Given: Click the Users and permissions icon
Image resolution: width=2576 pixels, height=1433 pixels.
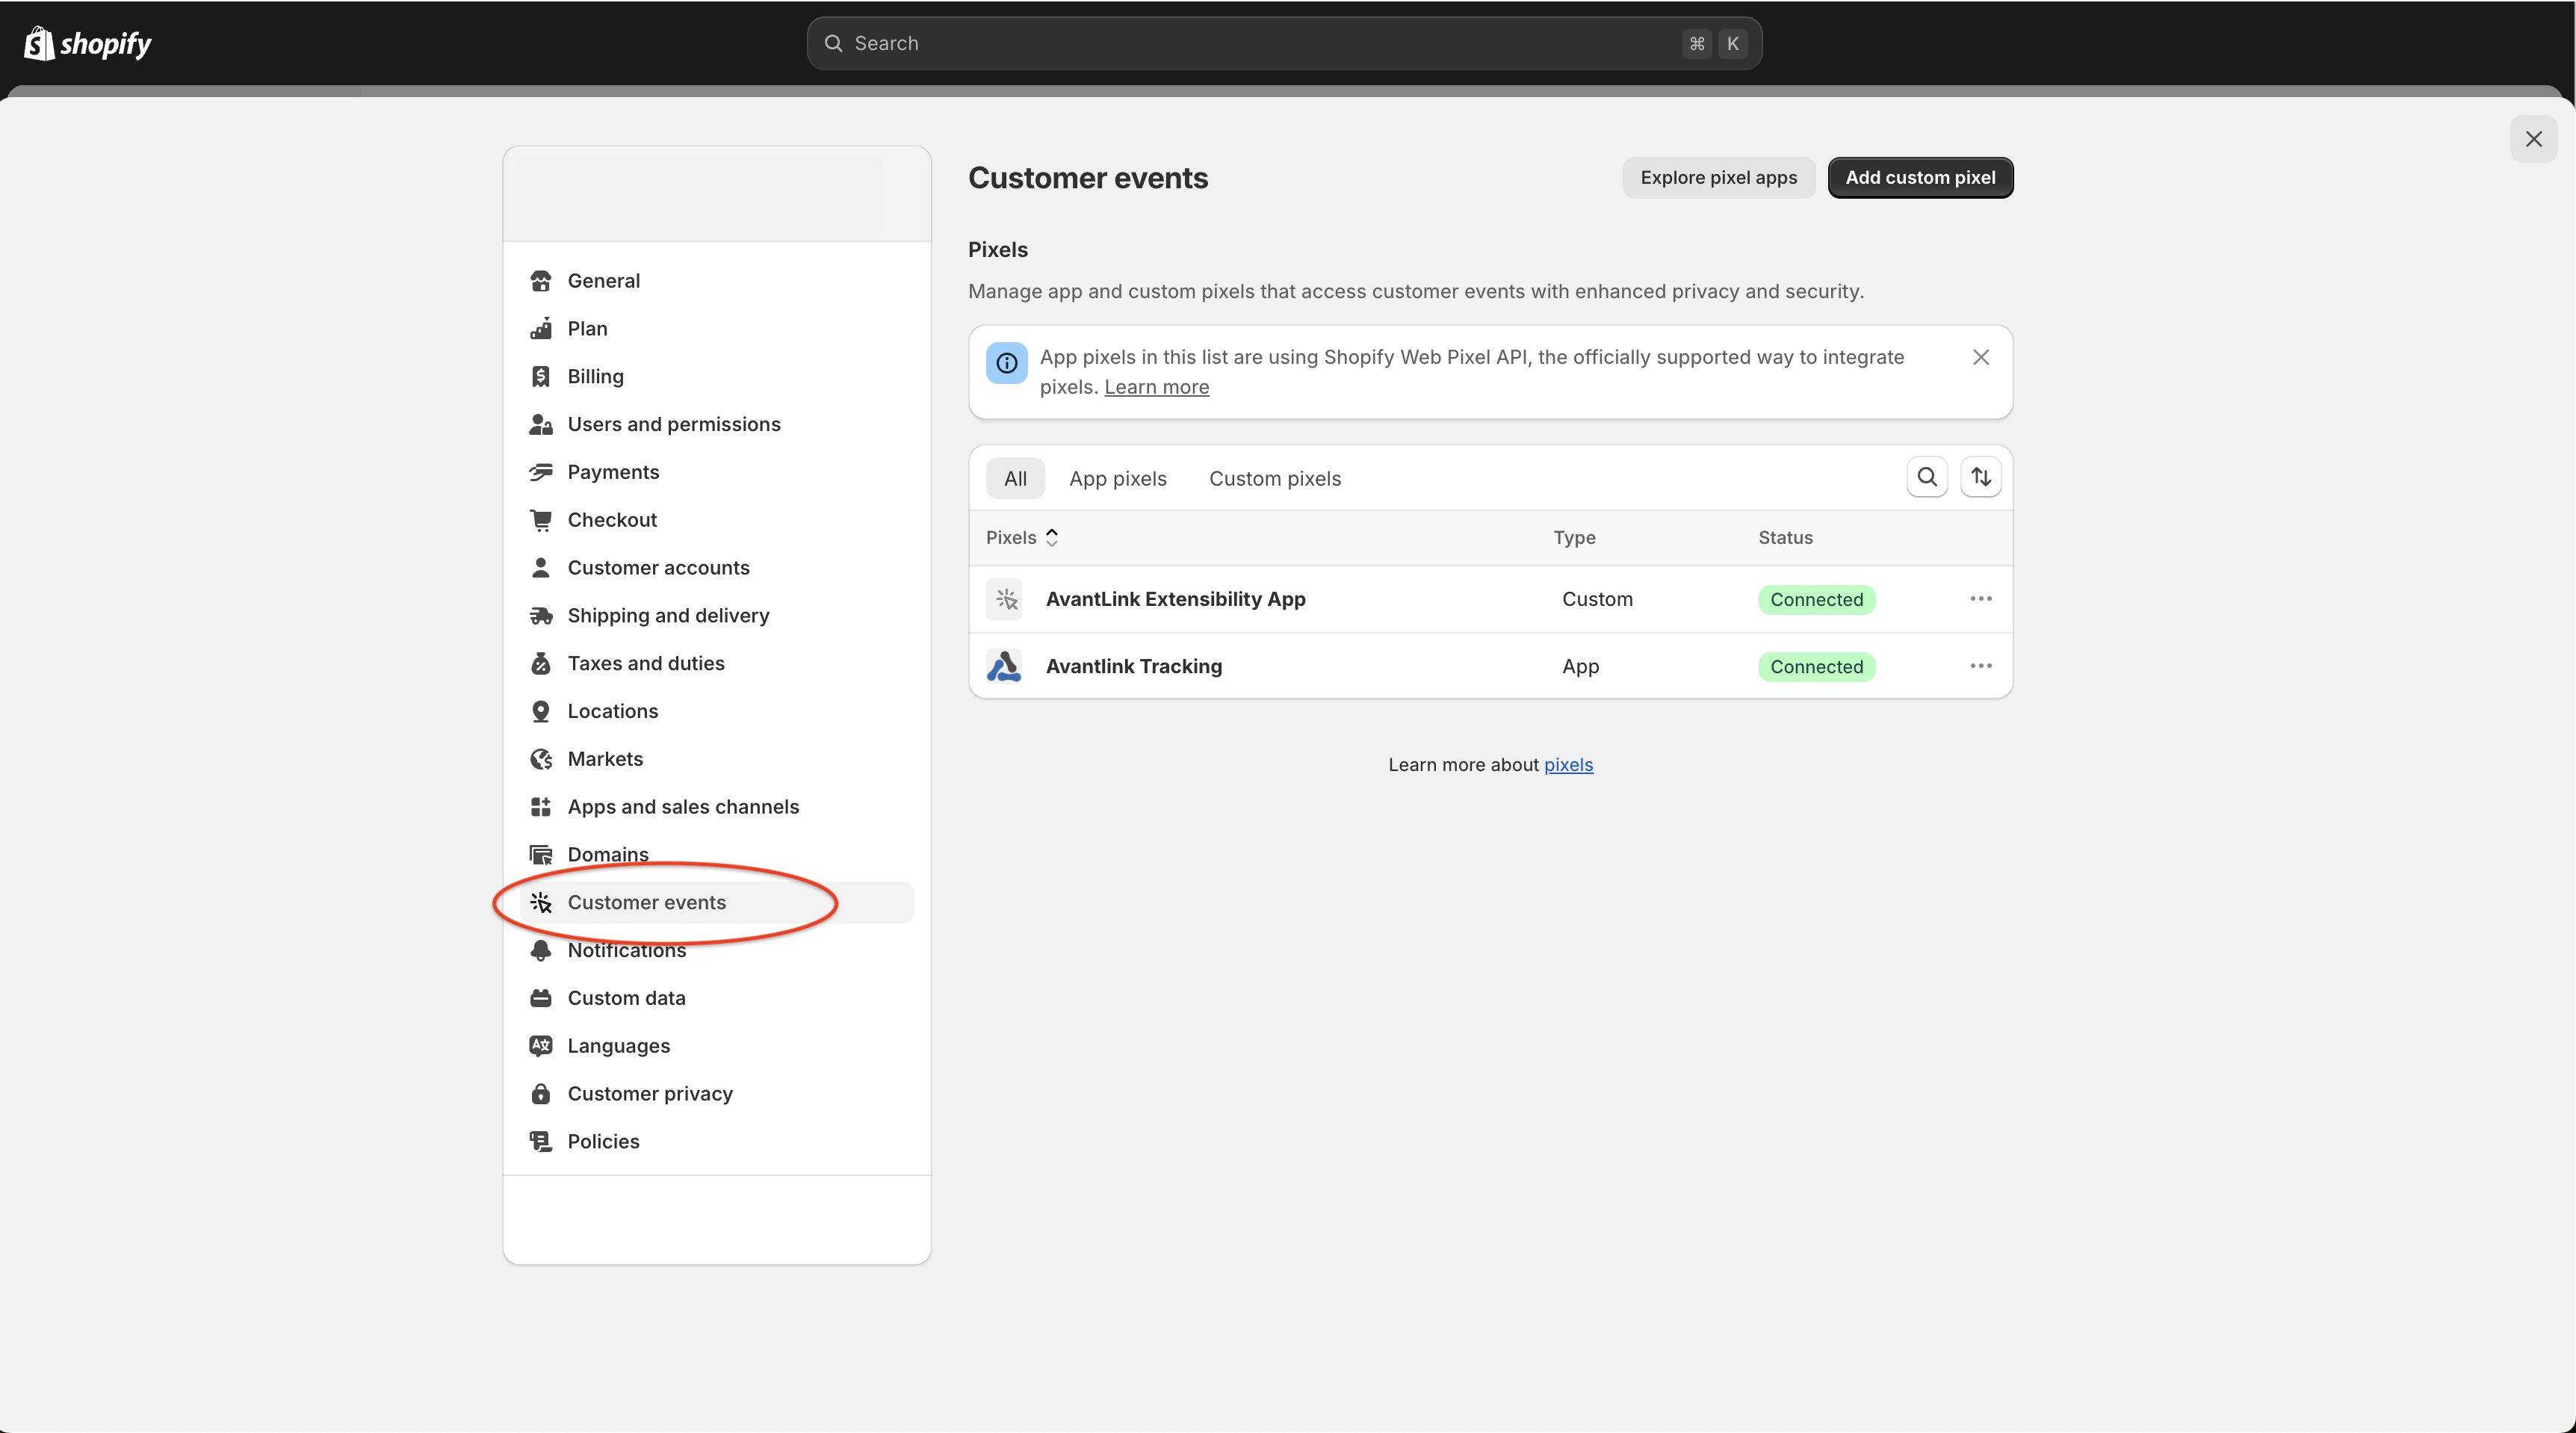Looking at the screenshot, I should click(541, 425).
